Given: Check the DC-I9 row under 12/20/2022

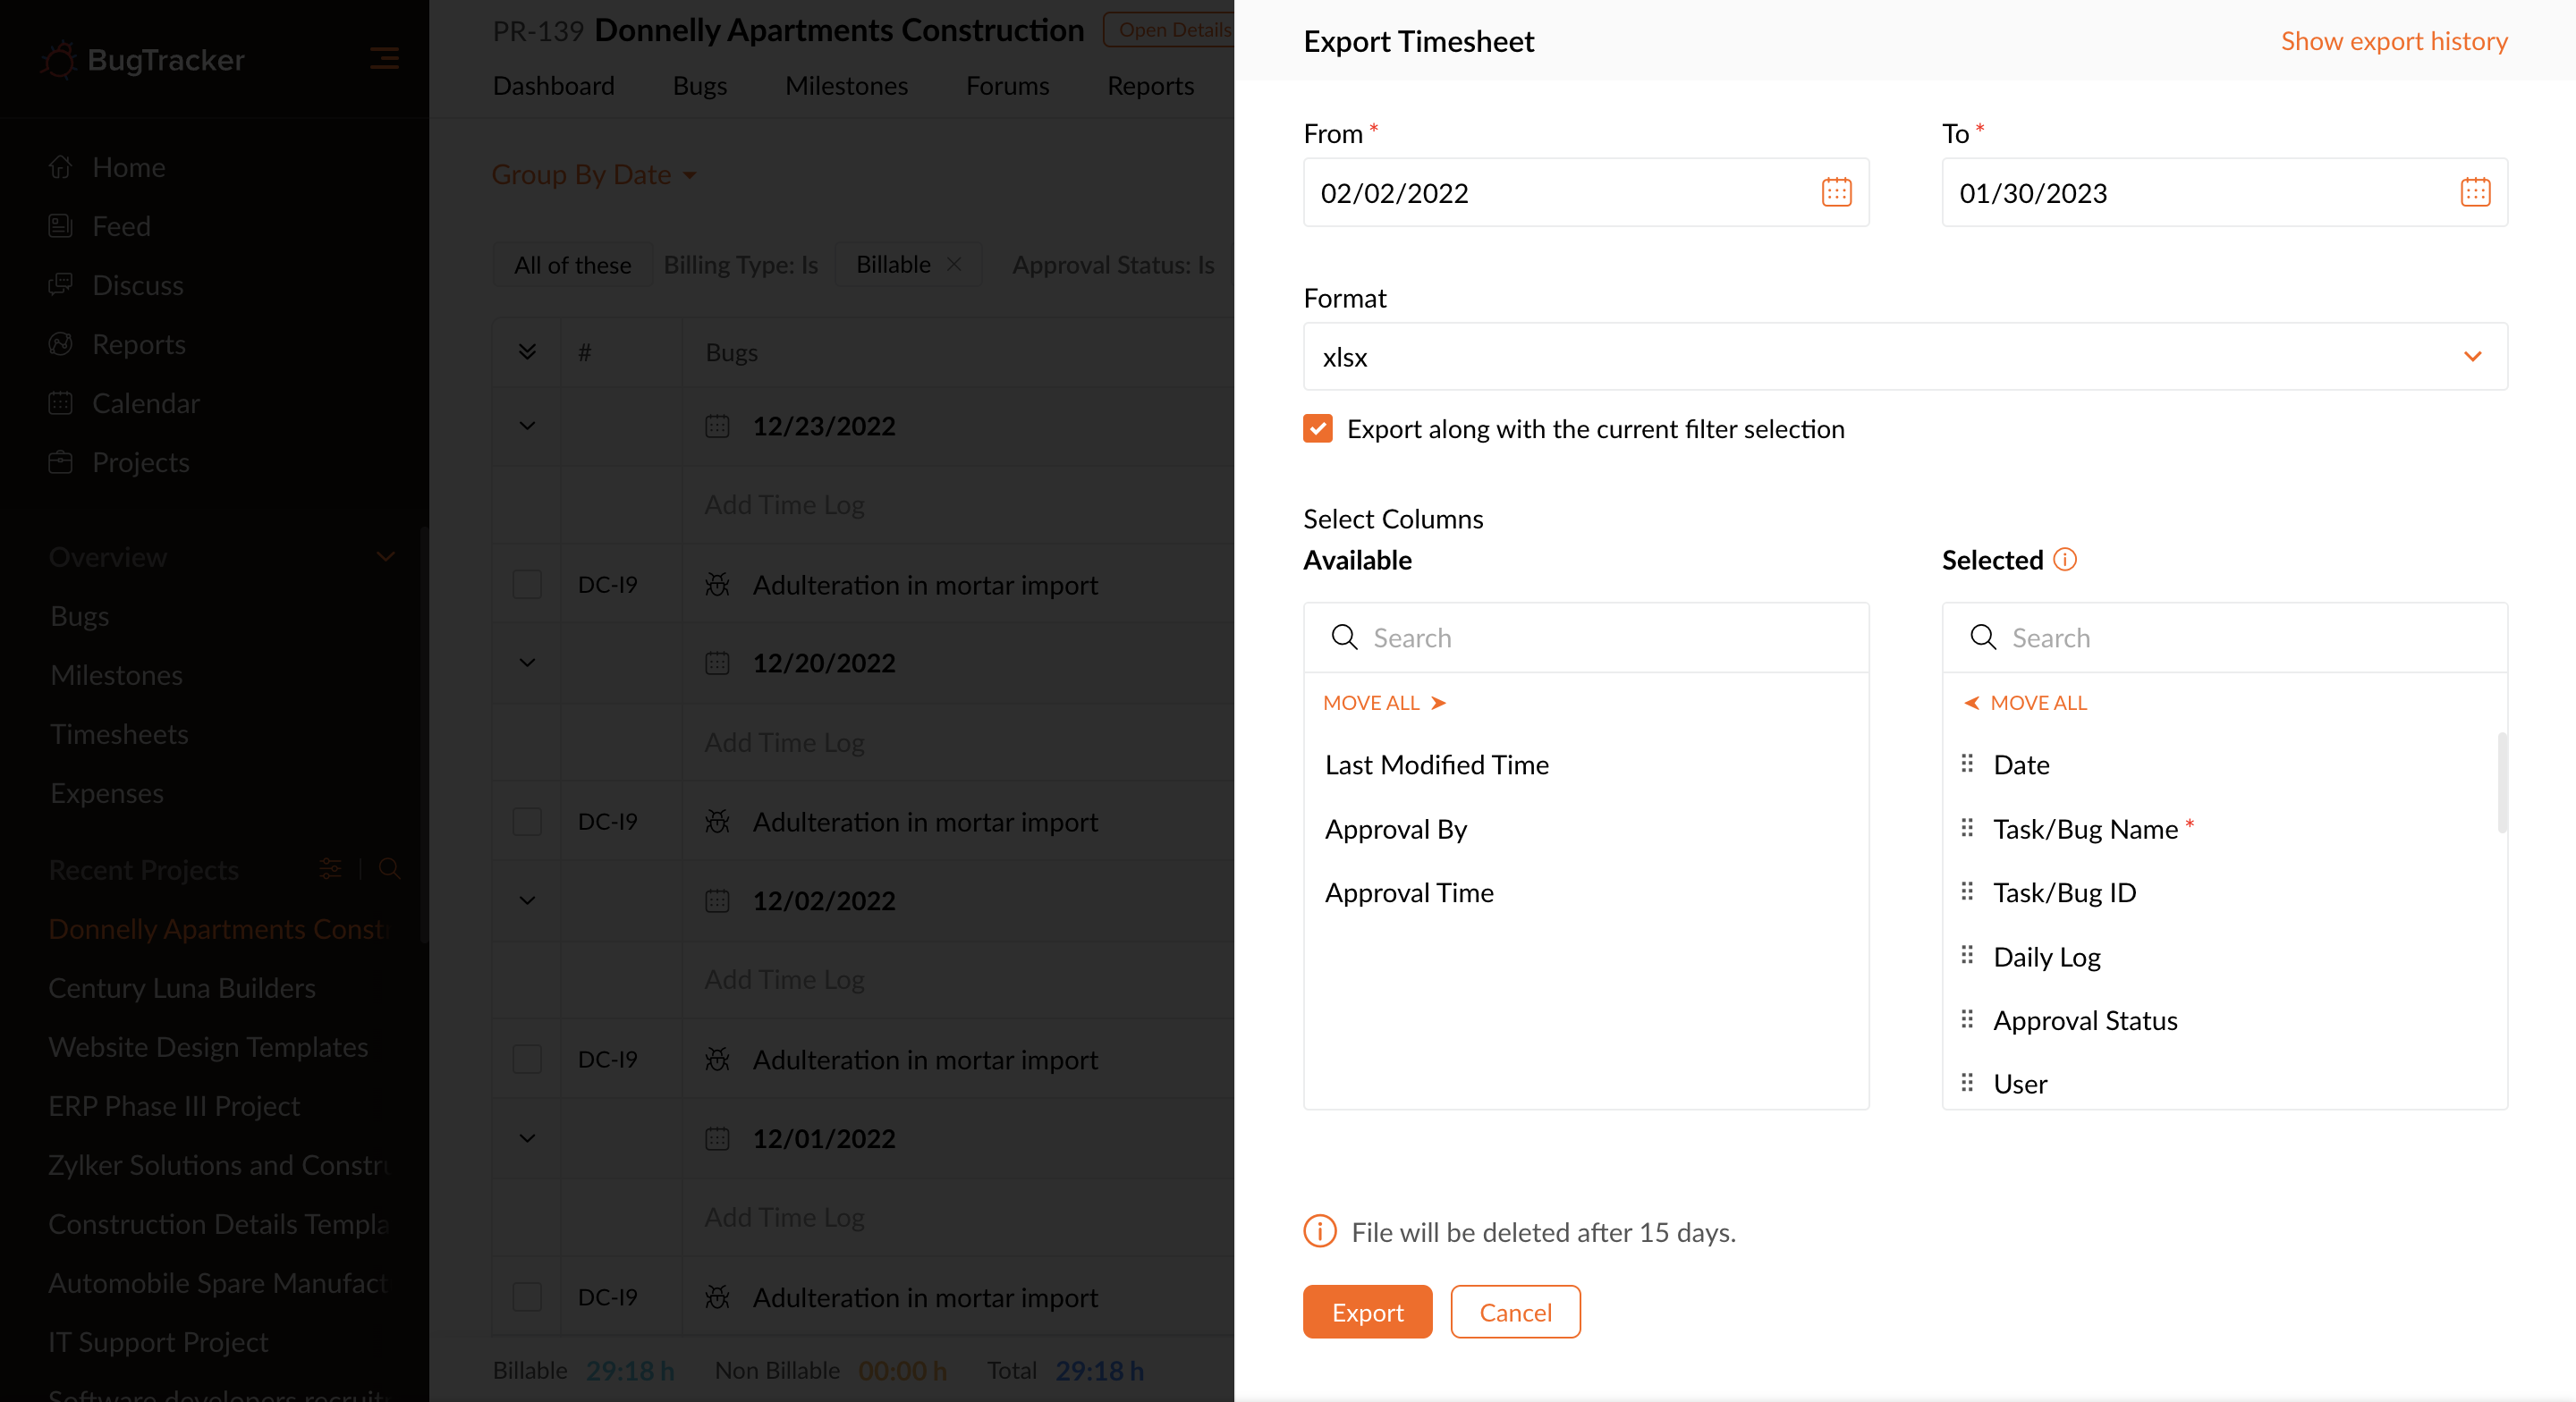Looking at the screenshot, I should 527,821.
